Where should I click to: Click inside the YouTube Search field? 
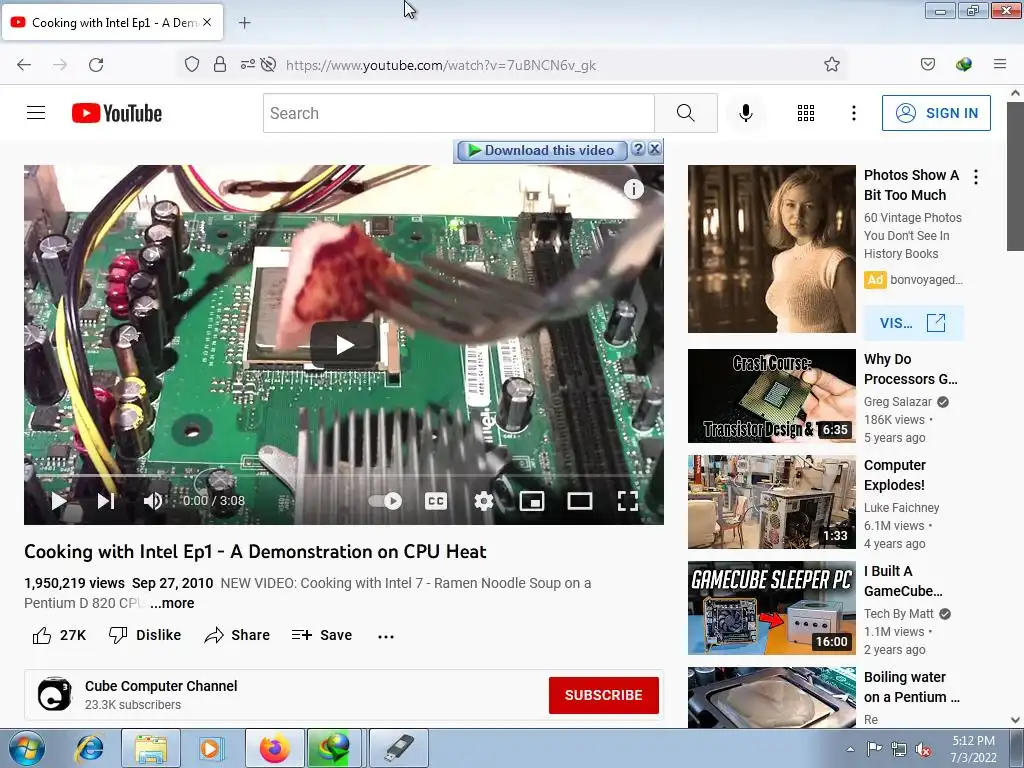459,113
